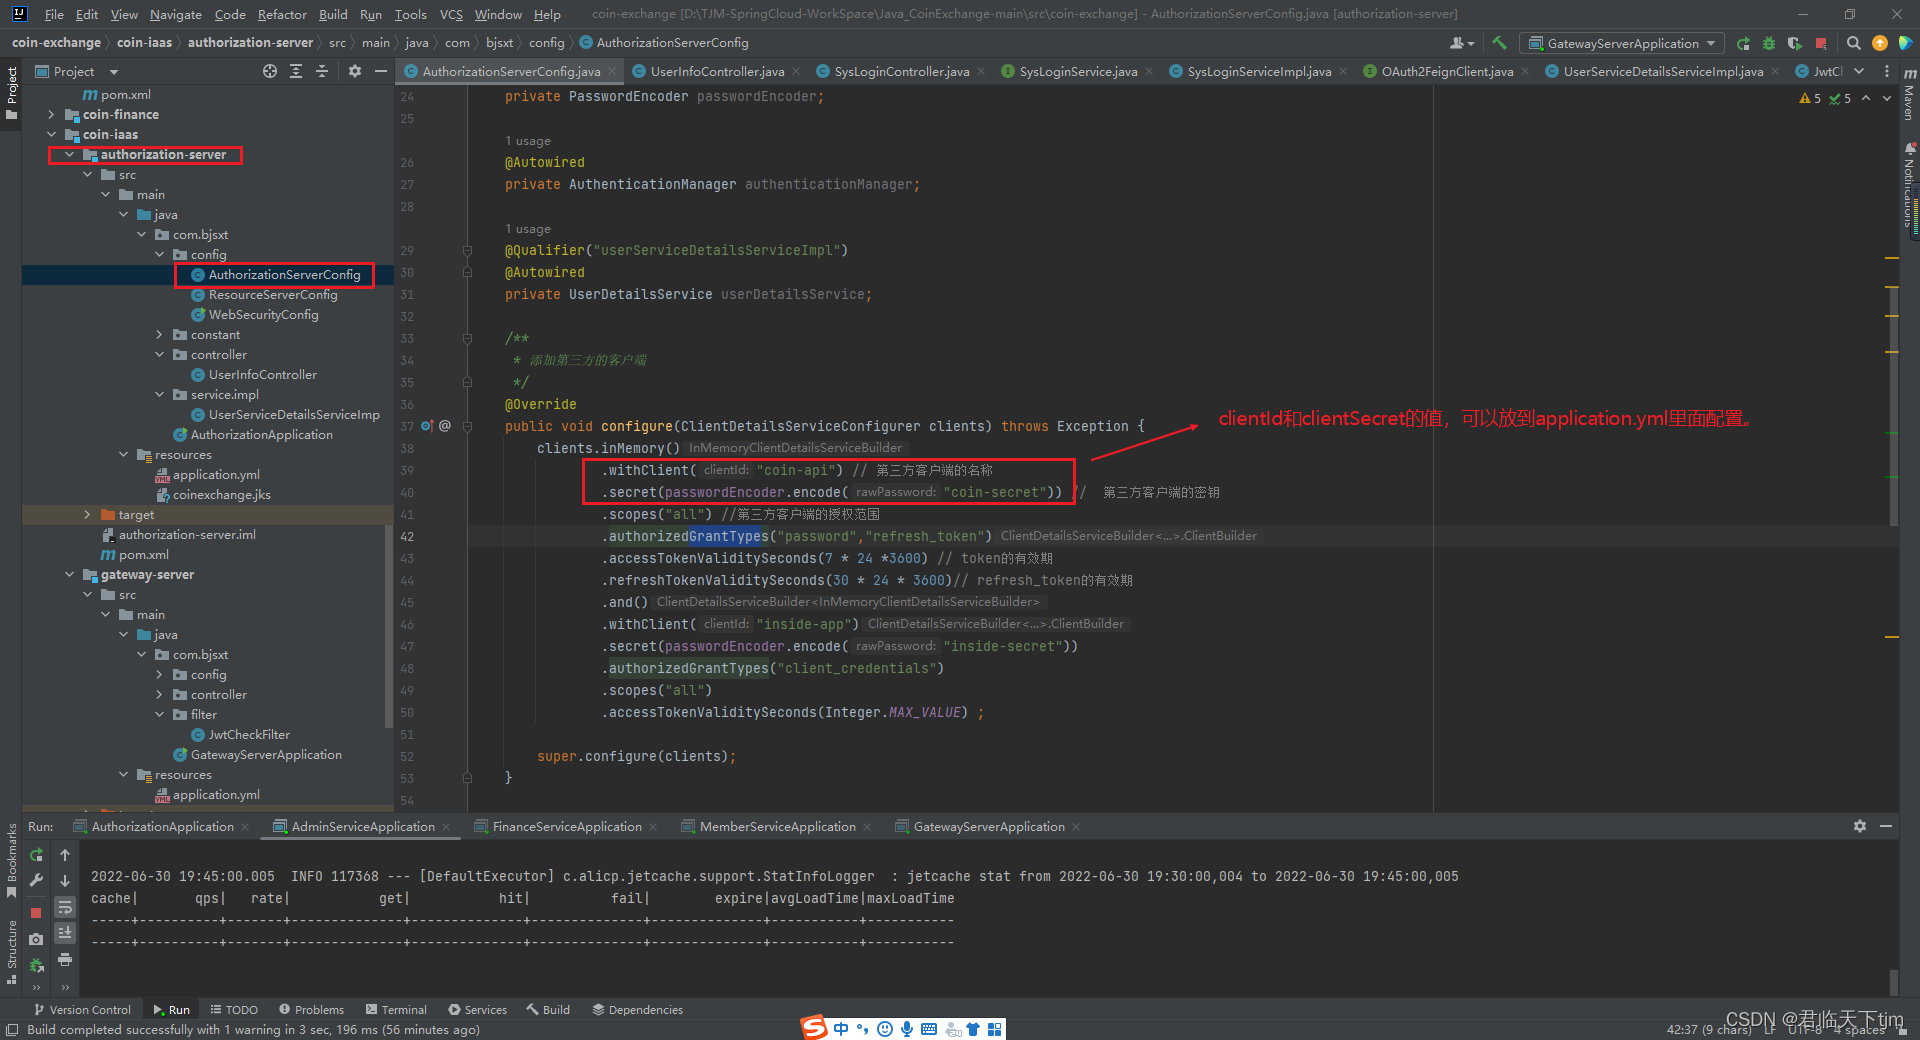The image size is (1920, 1040).
Task: Toggle scroll-to-end in the console output
Action: [65, 932]
